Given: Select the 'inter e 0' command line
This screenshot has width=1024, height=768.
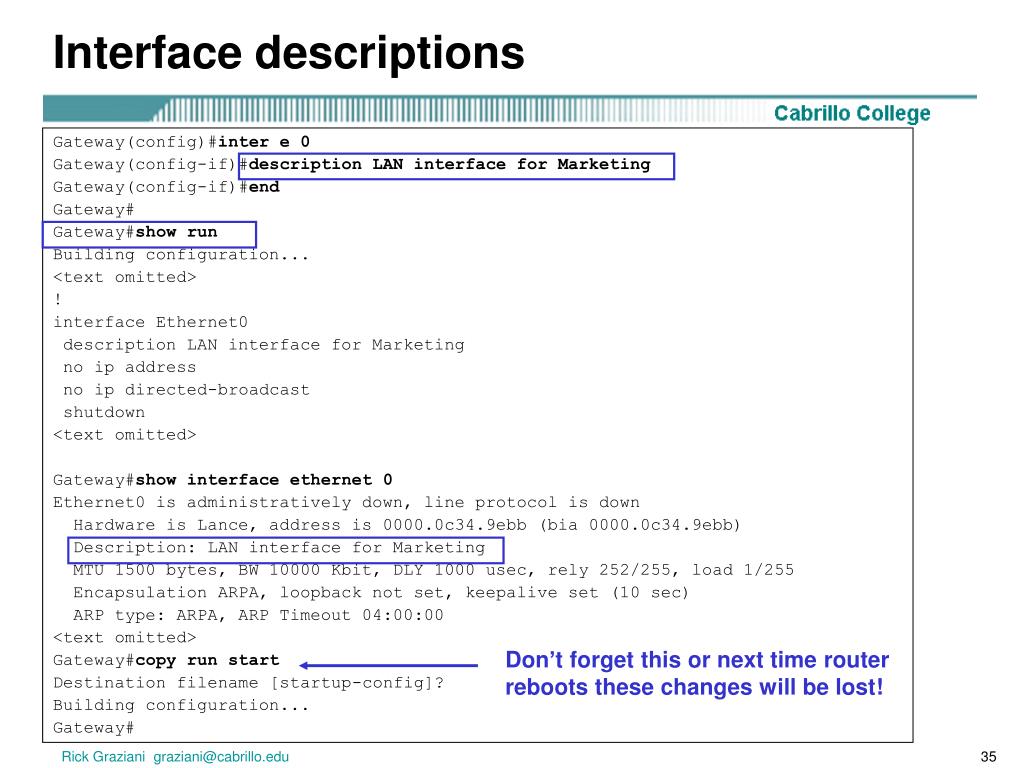Looking at the screenshot, I should coord(182,142).
